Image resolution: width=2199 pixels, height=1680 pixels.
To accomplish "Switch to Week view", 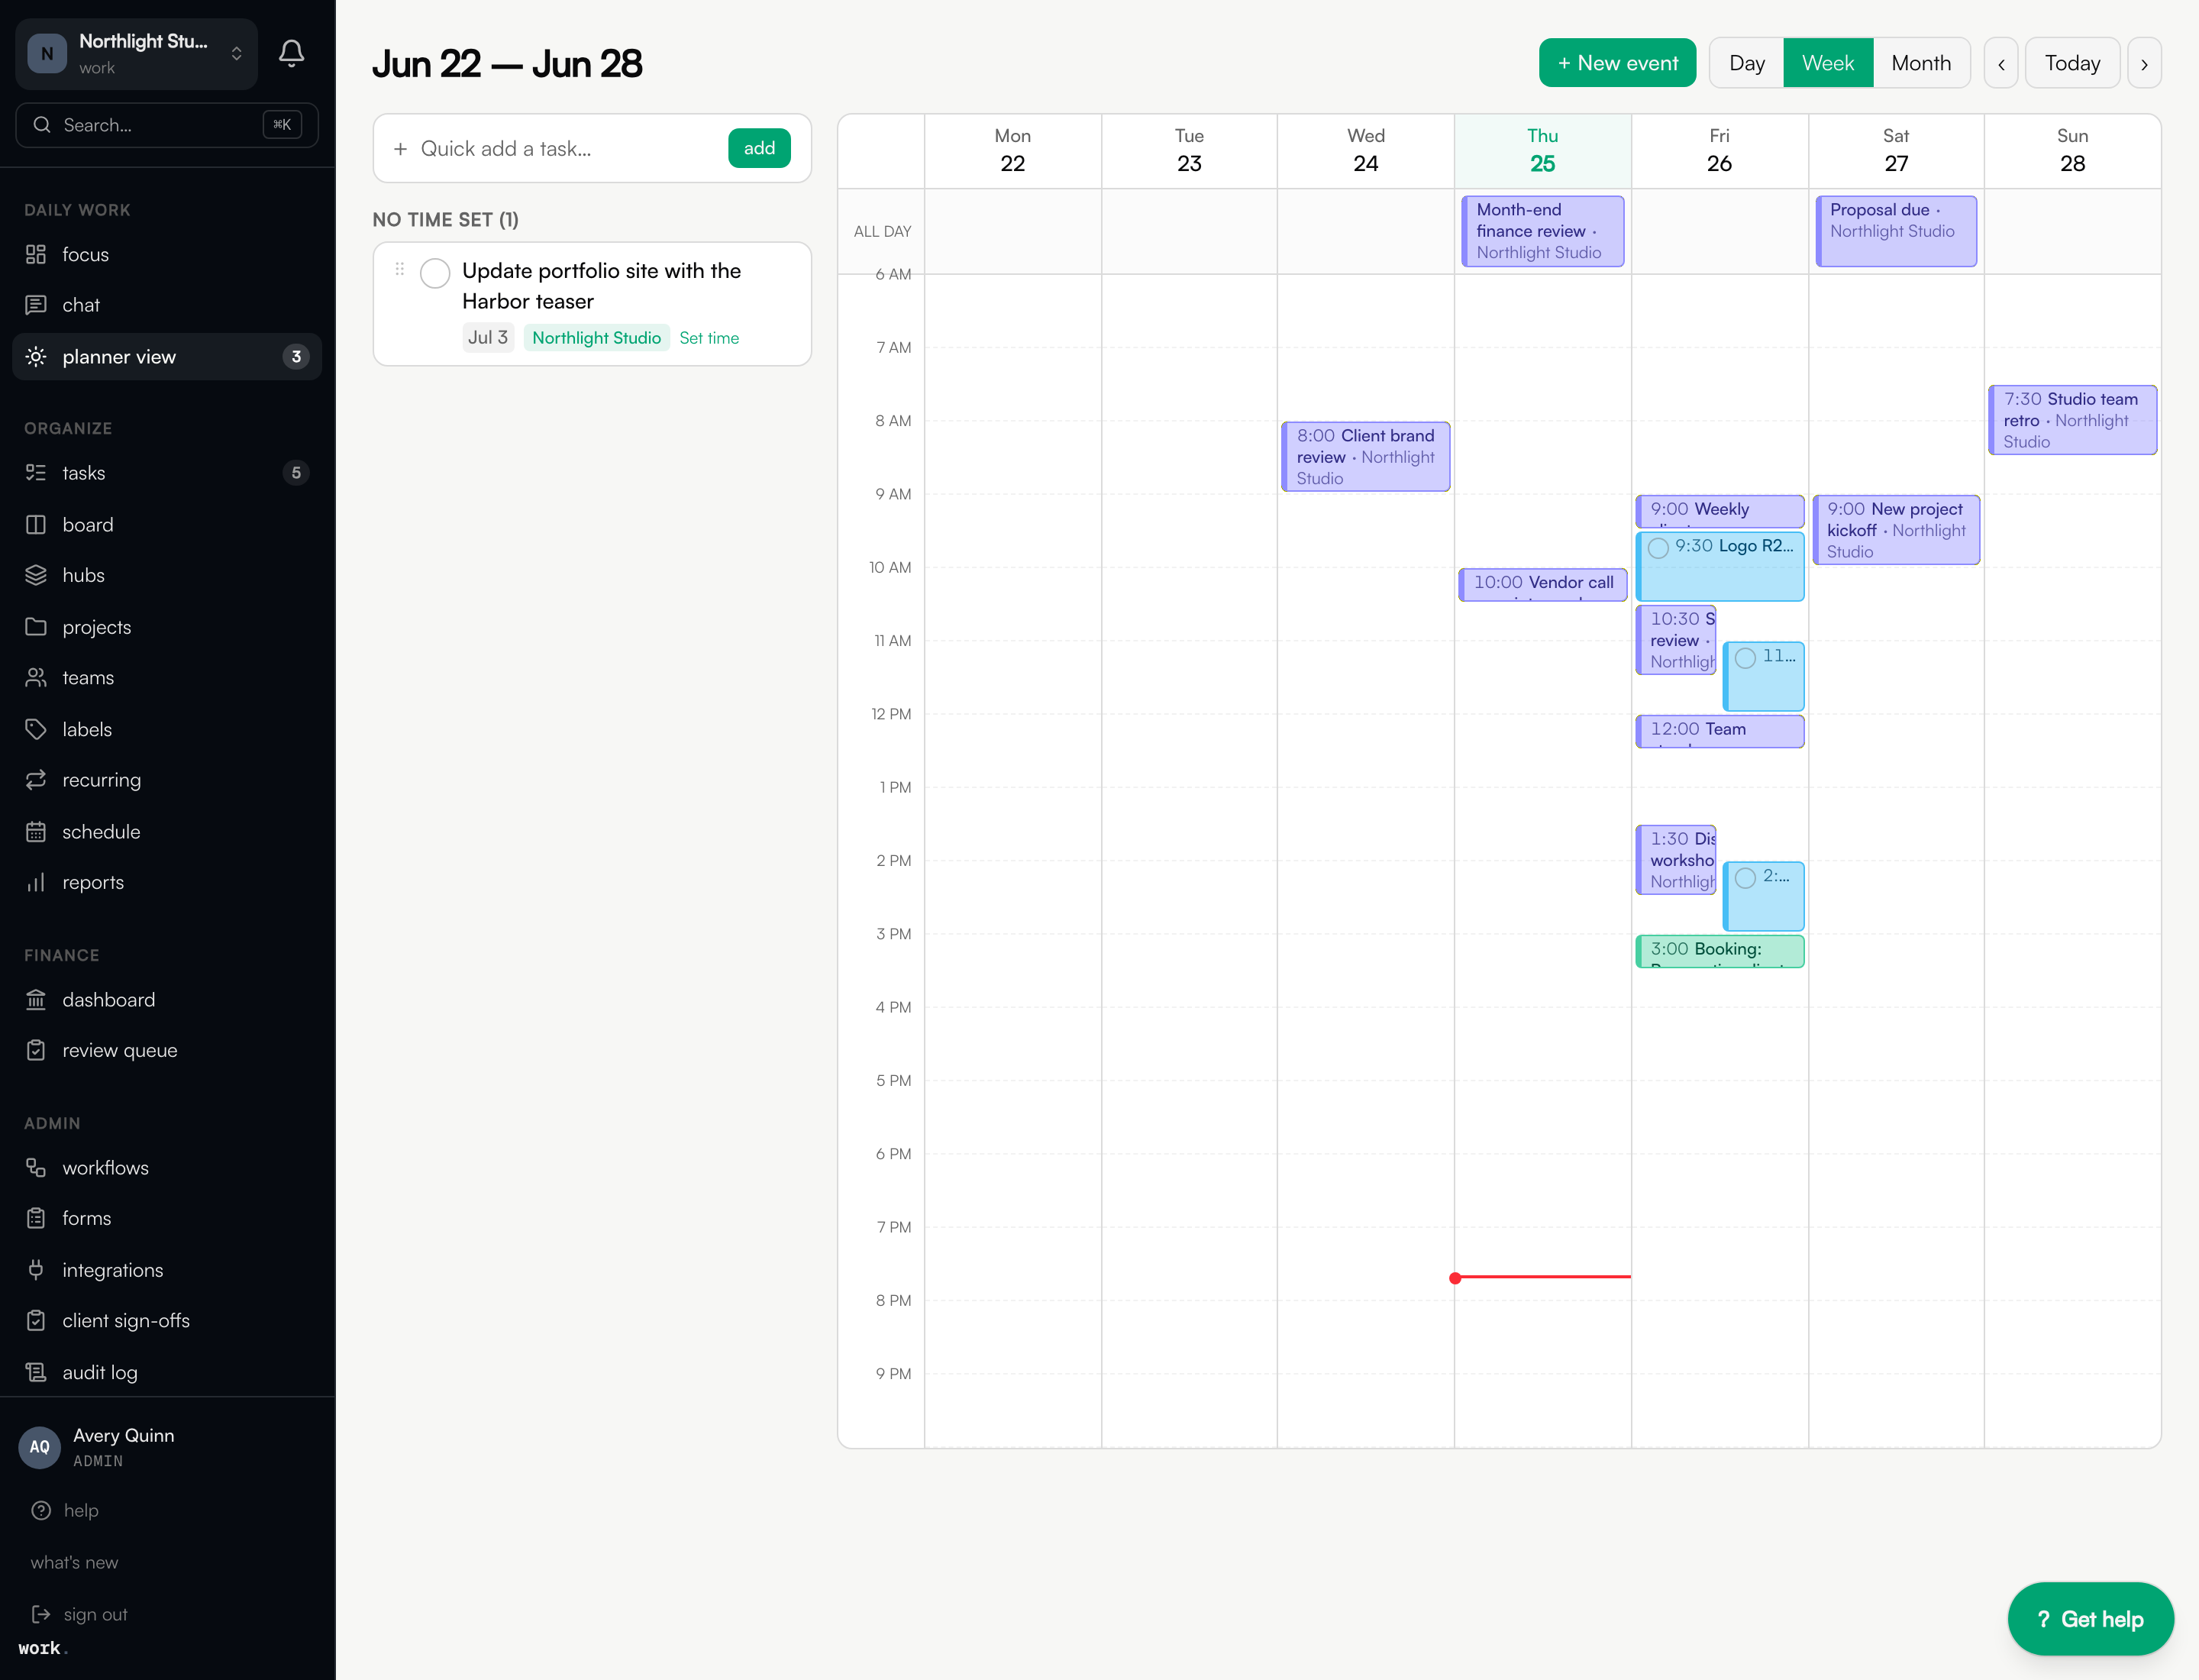I will tap(1827, 63).
